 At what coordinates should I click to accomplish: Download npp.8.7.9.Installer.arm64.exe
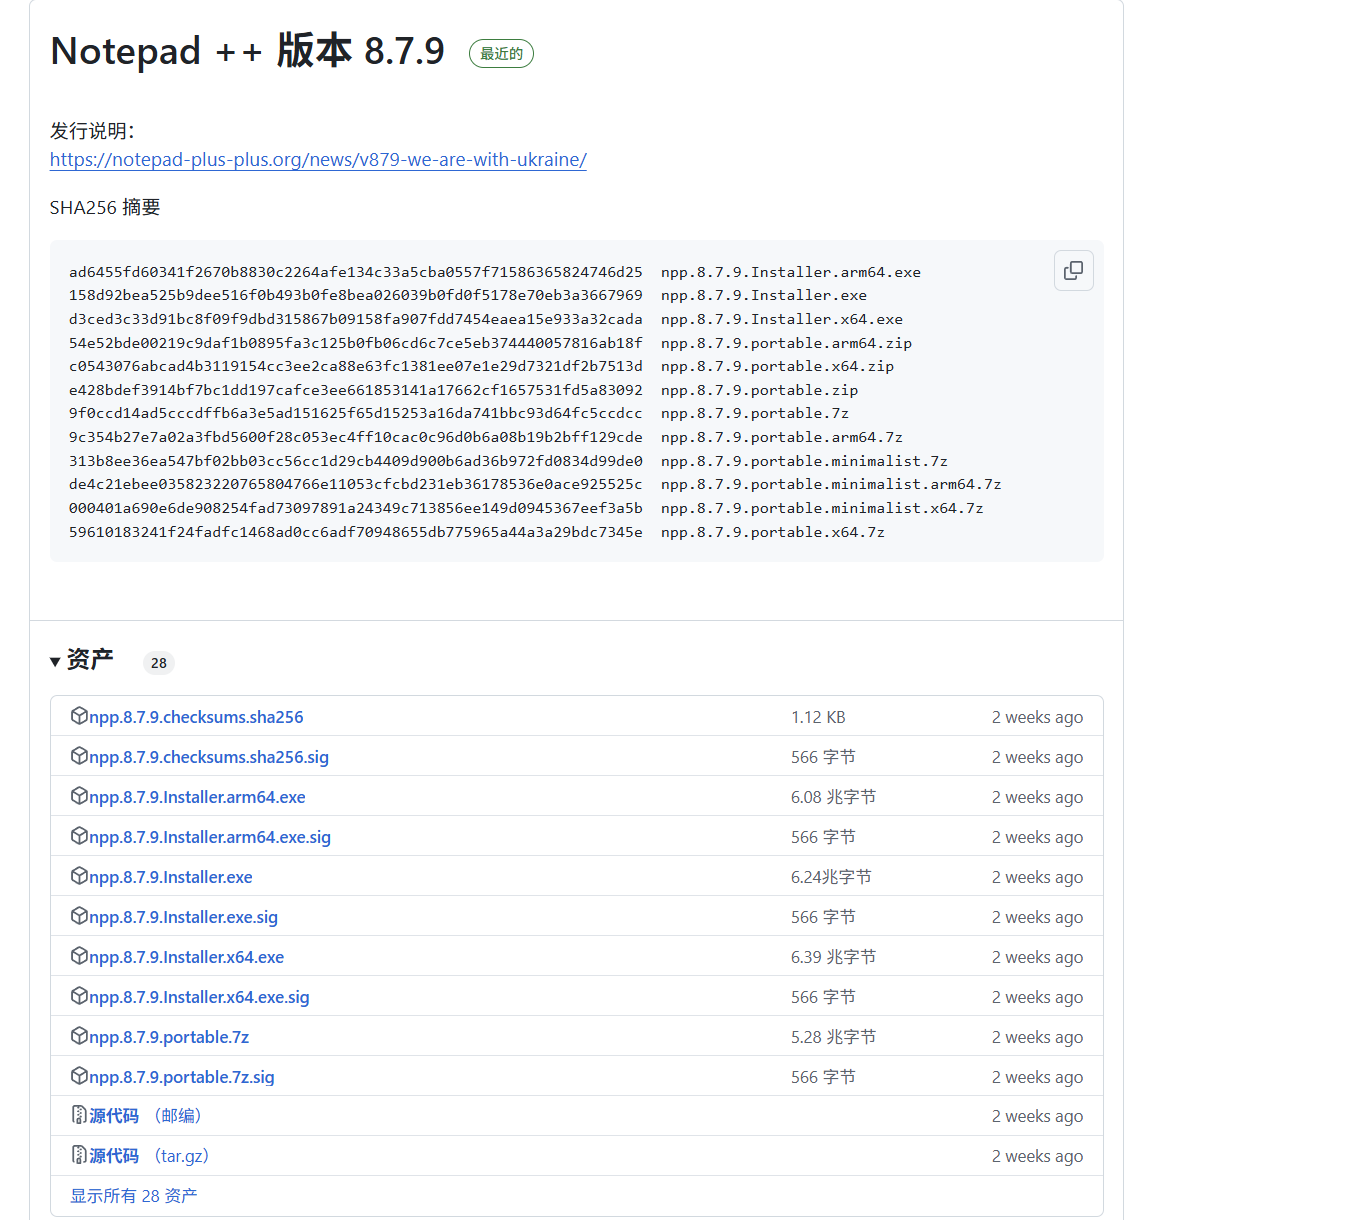point(197,797)
